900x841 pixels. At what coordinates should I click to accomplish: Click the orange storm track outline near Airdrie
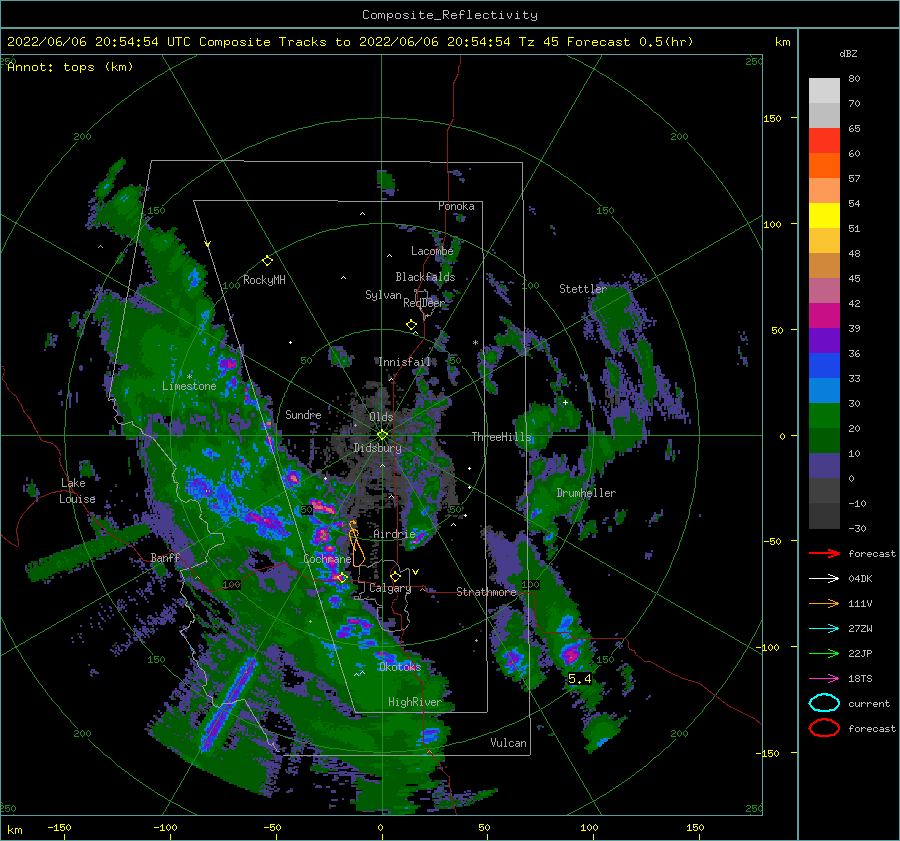tap(356, 544)
